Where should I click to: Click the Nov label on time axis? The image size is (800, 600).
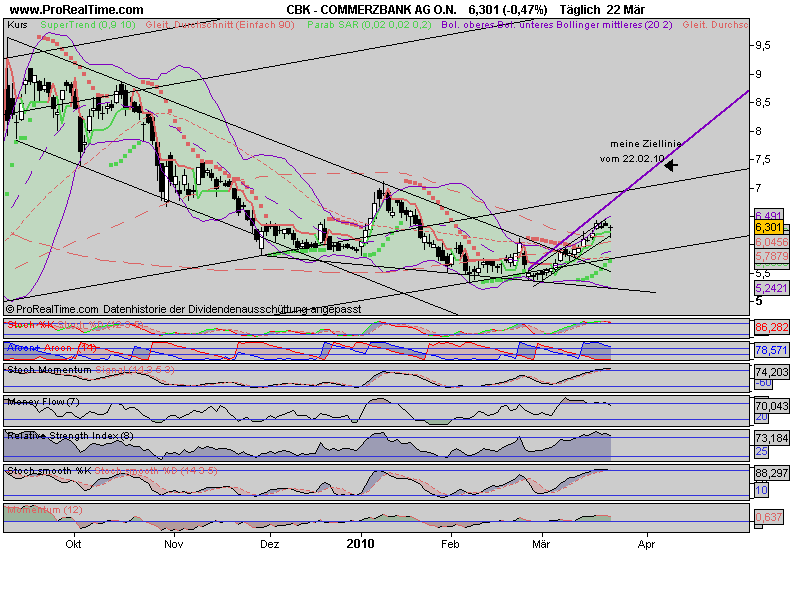point(173,544)
